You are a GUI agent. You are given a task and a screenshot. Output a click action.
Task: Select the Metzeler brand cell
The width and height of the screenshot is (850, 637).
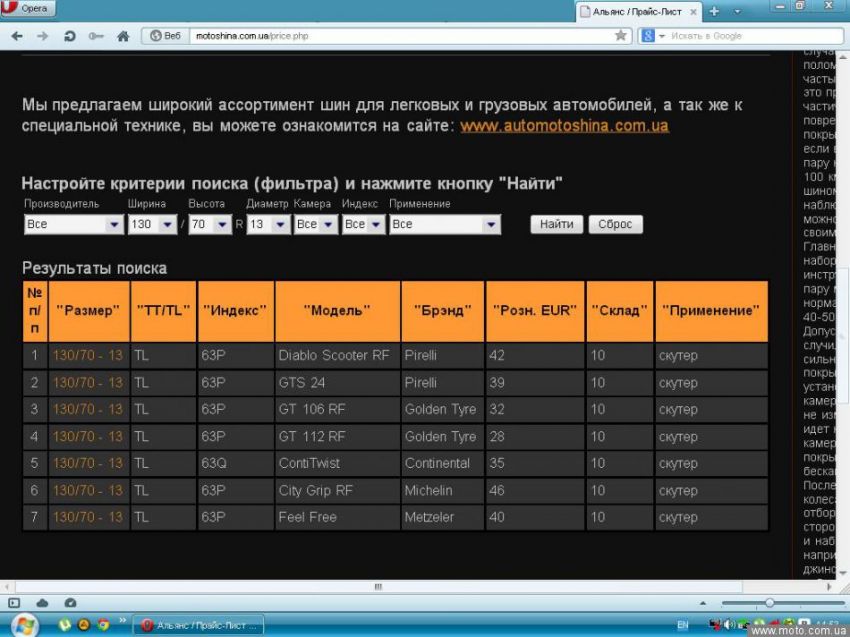click(443, 517)
